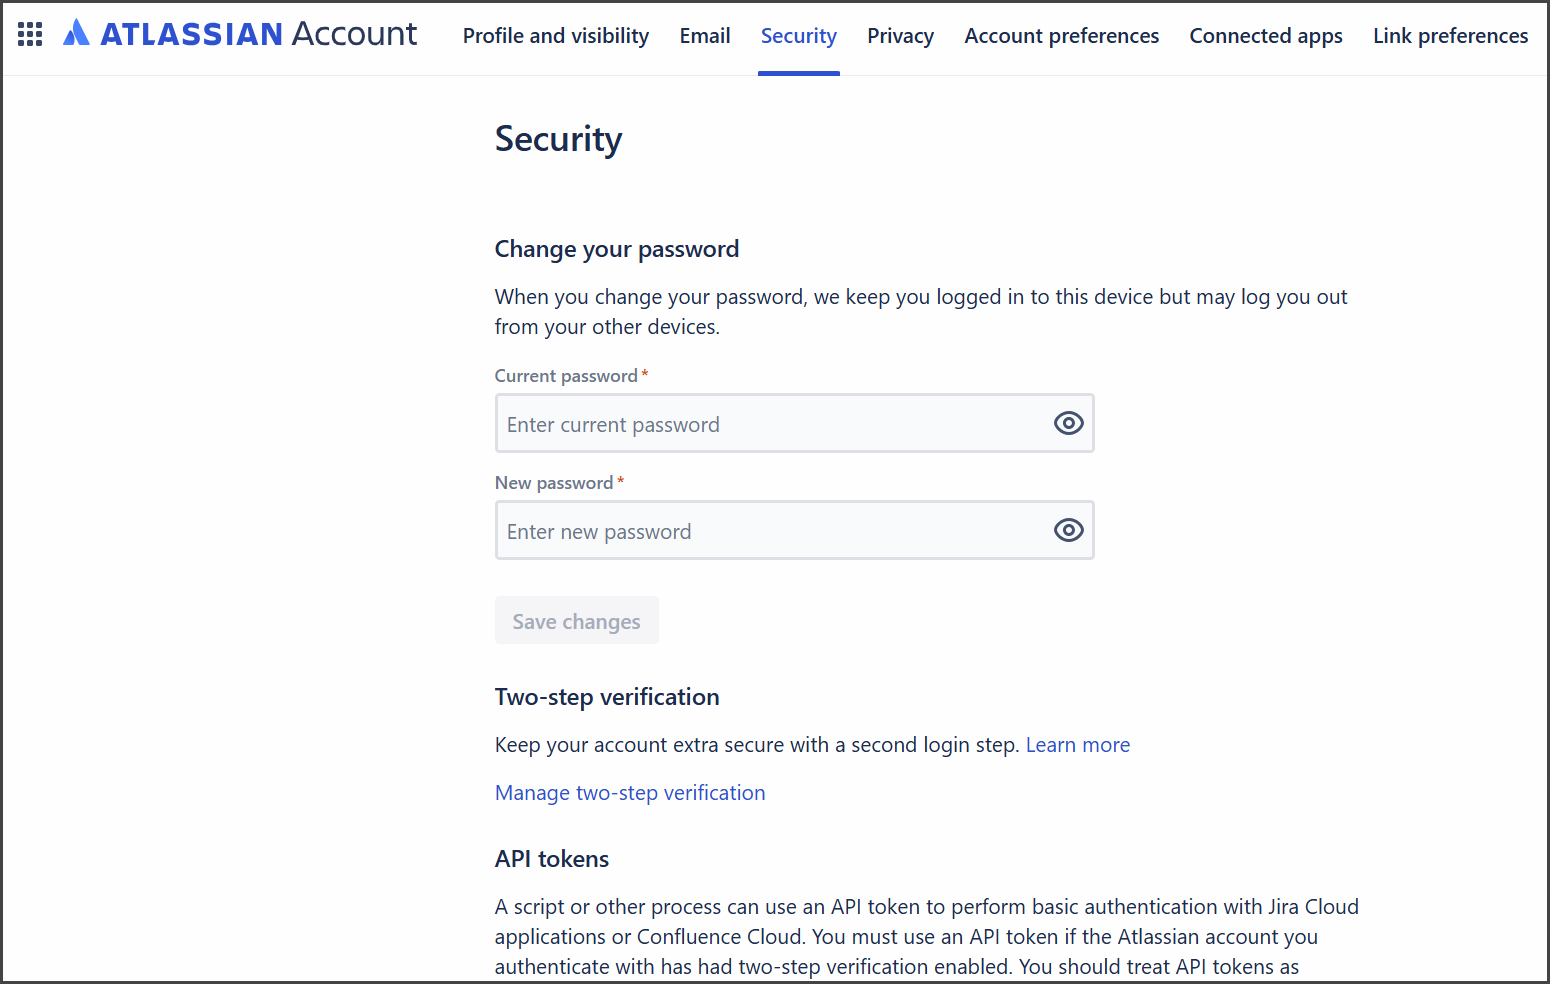The image size is (1551, 984).
Task: Click Manage two-step verification link
Action: 630,793
